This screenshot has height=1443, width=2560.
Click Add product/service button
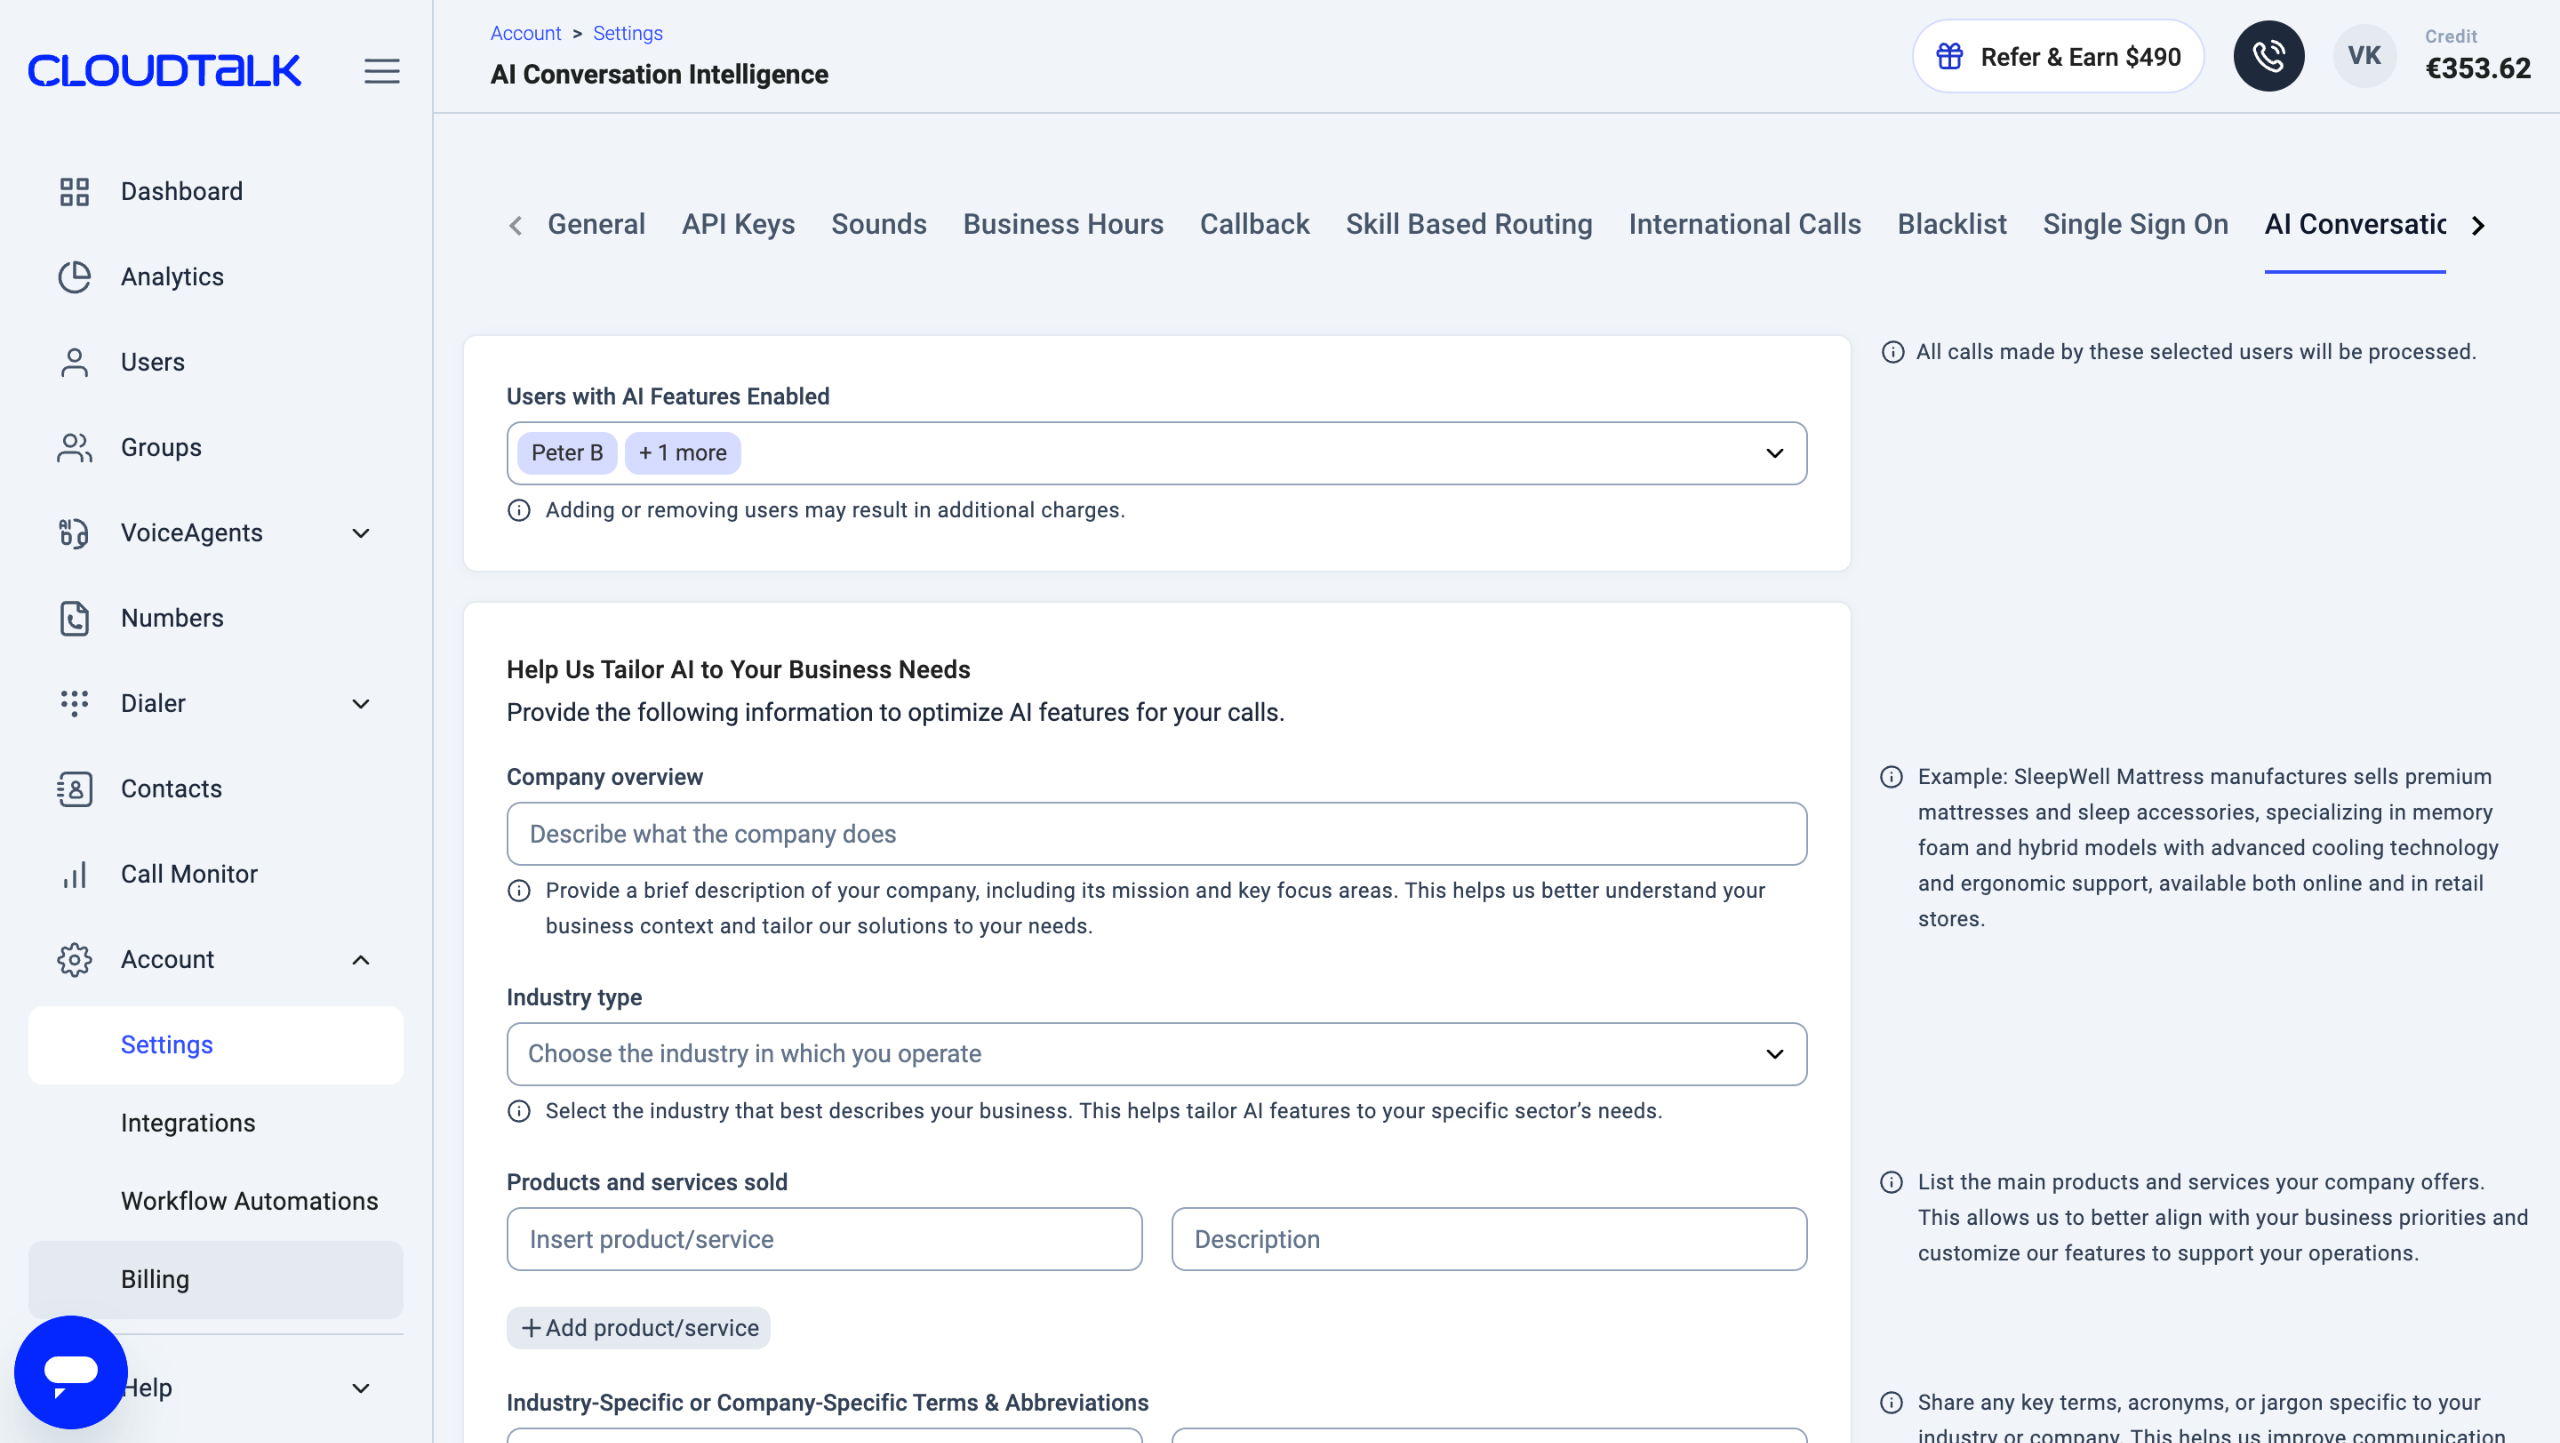pyautogui.click(x=638, y=1327)
